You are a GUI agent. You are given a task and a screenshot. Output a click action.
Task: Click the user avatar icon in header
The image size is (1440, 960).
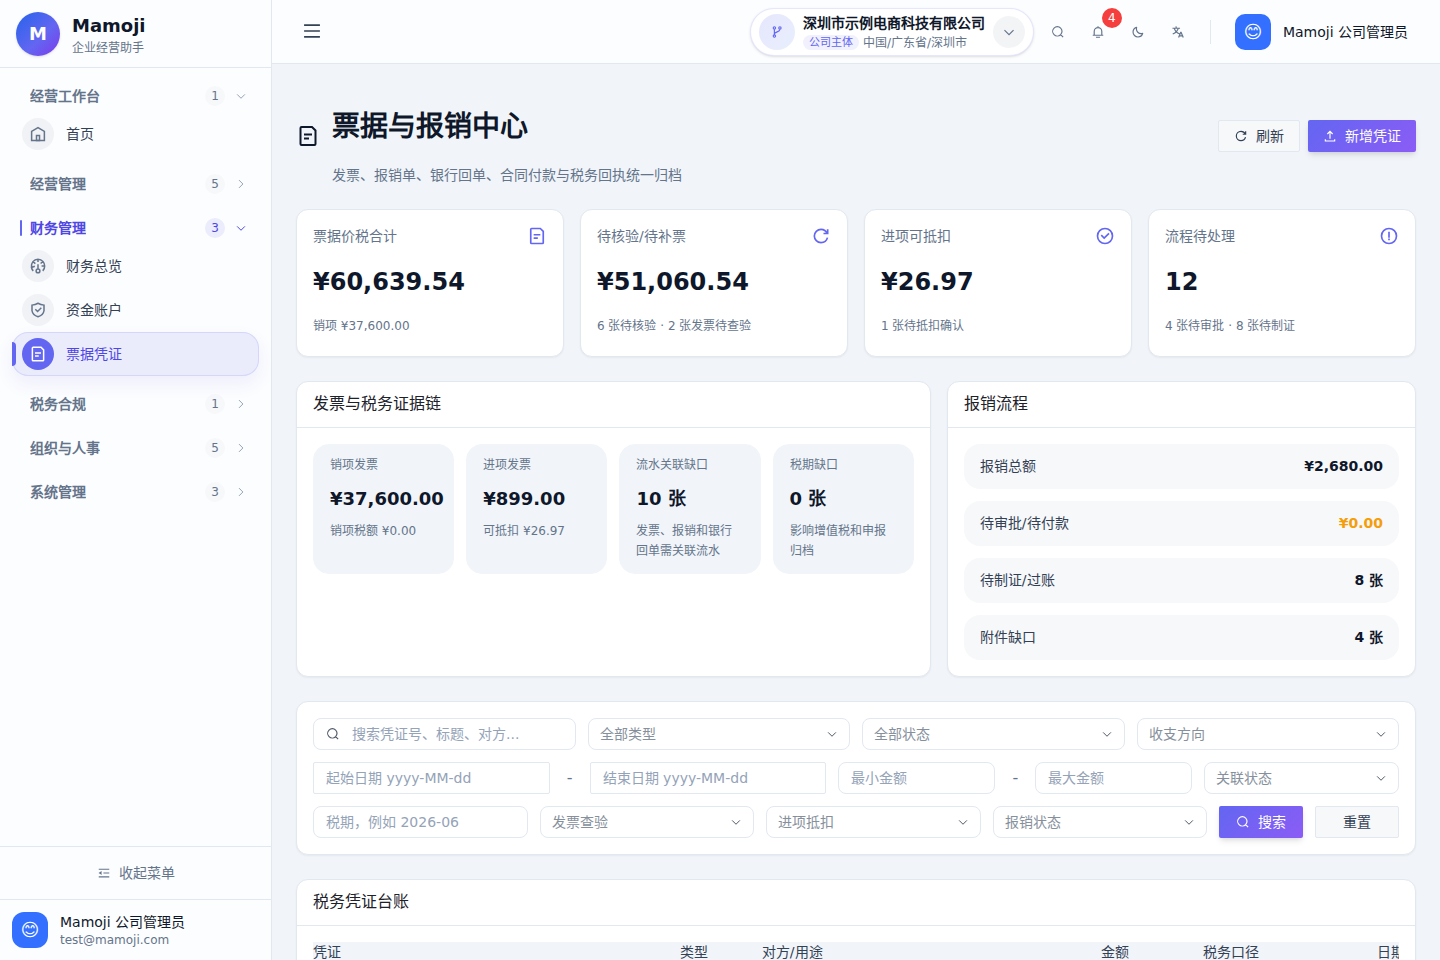click(x=1253, y=32)
